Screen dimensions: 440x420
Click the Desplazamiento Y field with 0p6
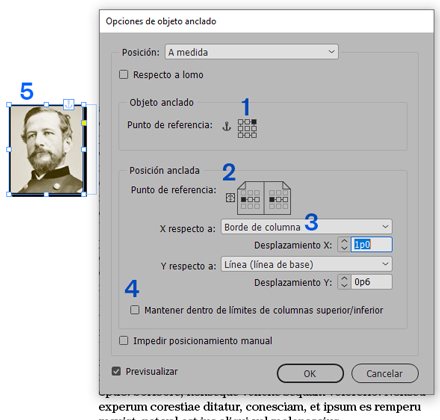[x=372, y=282]
